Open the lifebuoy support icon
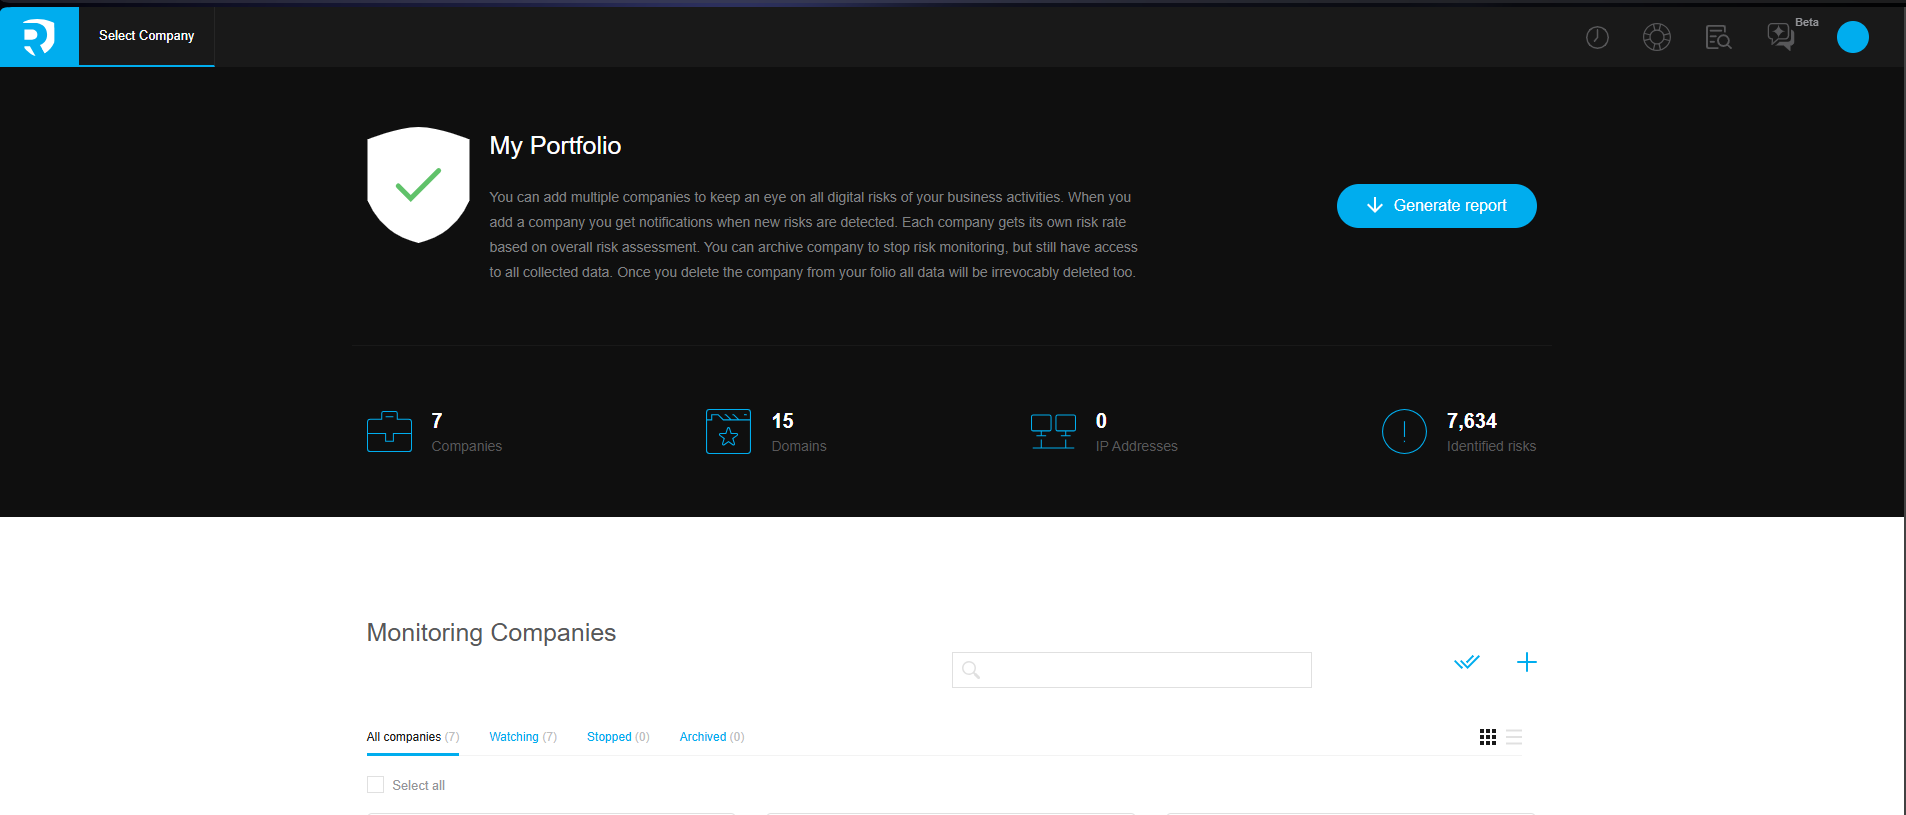 point(1657,38)
